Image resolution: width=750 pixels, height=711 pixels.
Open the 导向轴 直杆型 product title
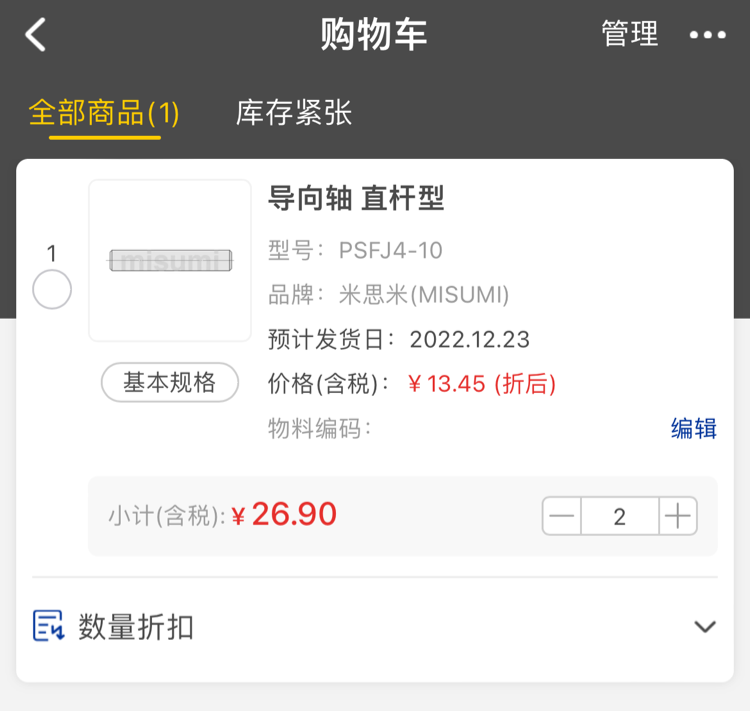(356, 199)
